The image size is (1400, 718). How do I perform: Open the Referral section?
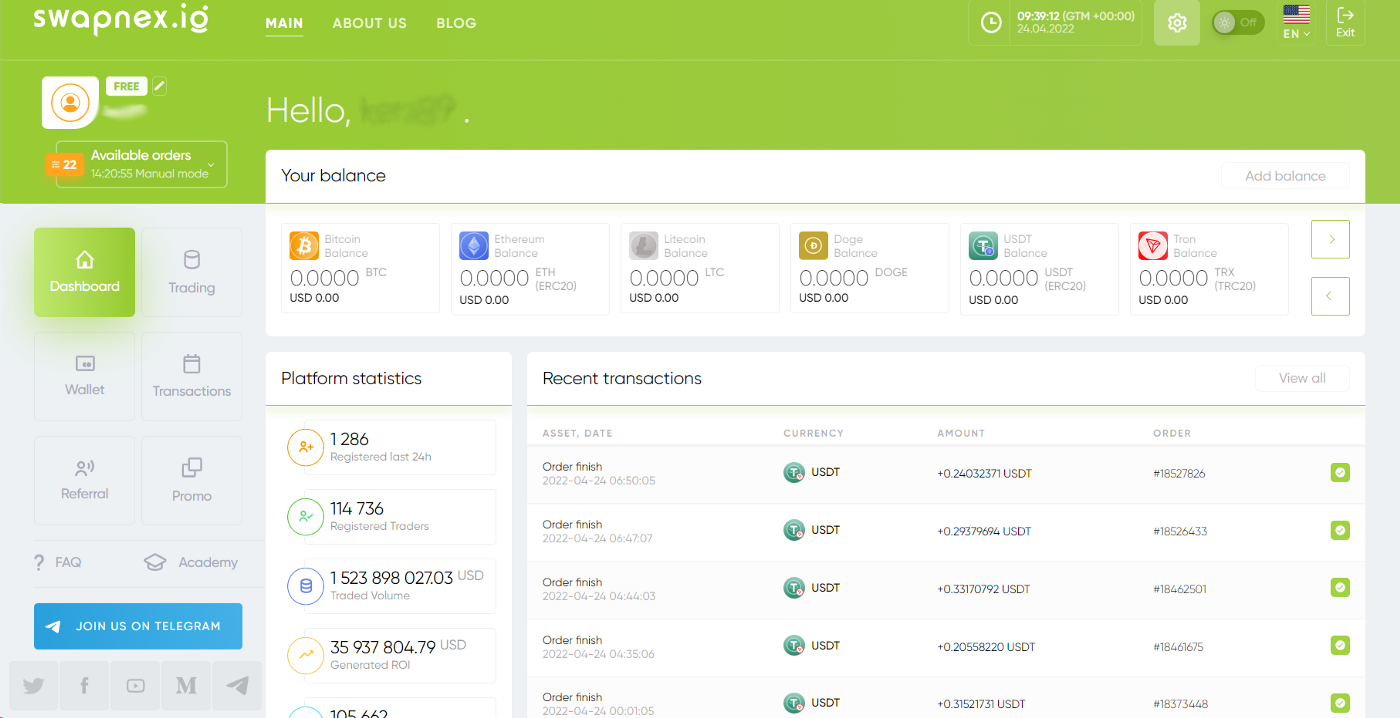84,480
